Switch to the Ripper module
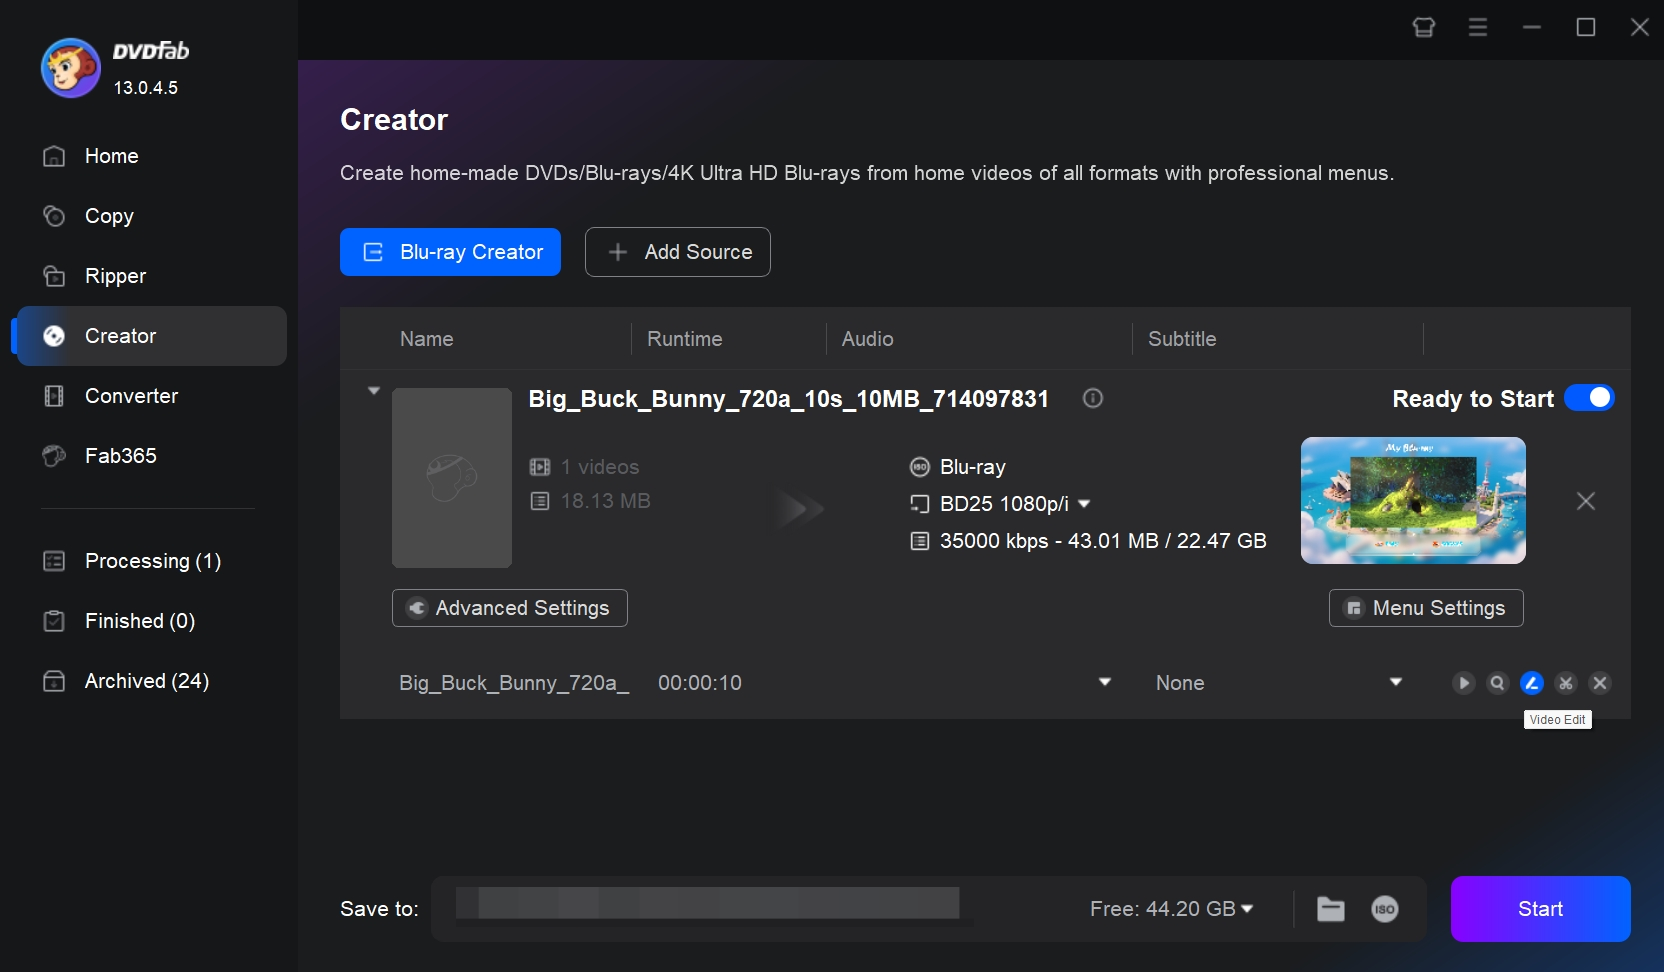The height and width of the screenshot is (972, 1664). pyautogui.click(x=152, y=276)
